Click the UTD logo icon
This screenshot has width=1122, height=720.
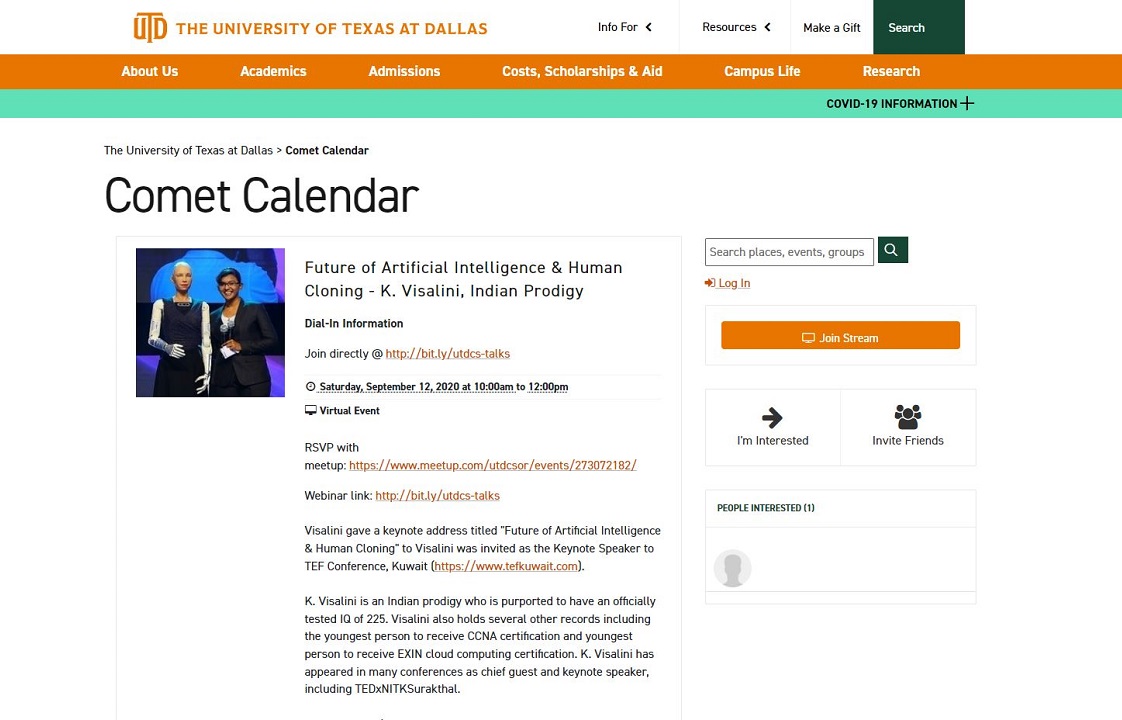coord(150,27)
